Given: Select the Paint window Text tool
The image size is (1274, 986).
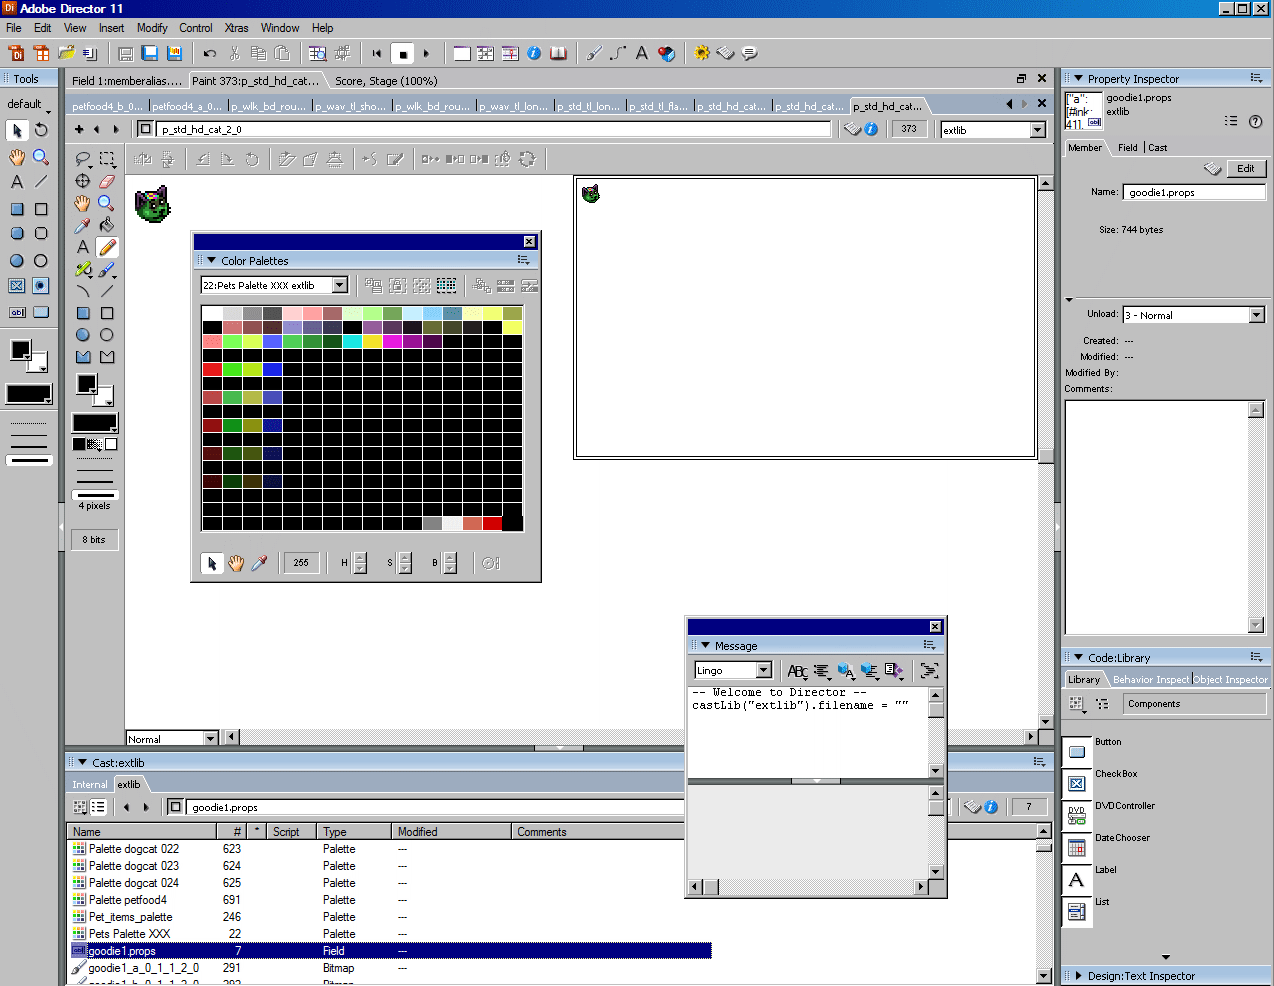Looking at the screenshot, I should 83,247.
